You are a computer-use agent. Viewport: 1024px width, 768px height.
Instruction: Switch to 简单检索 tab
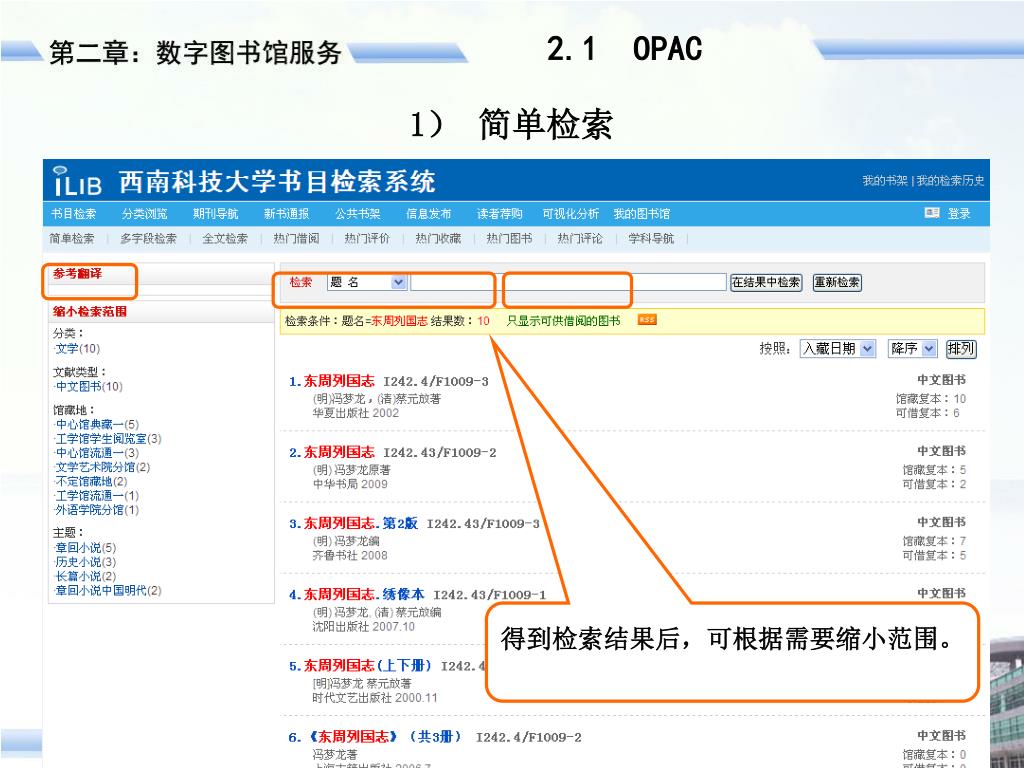[x=72, y=238]
